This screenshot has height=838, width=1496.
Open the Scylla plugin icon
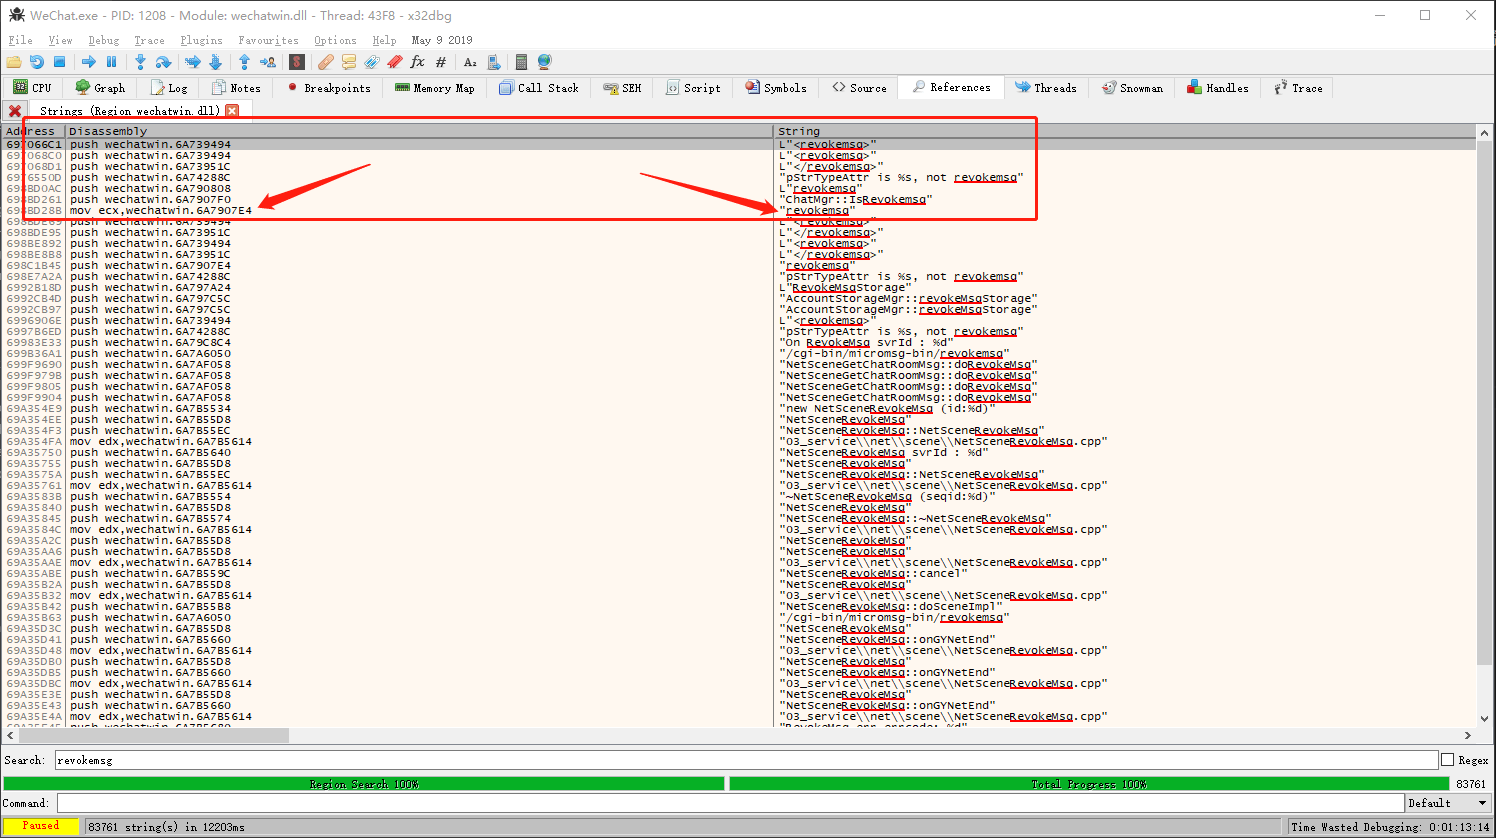[296, 62]
